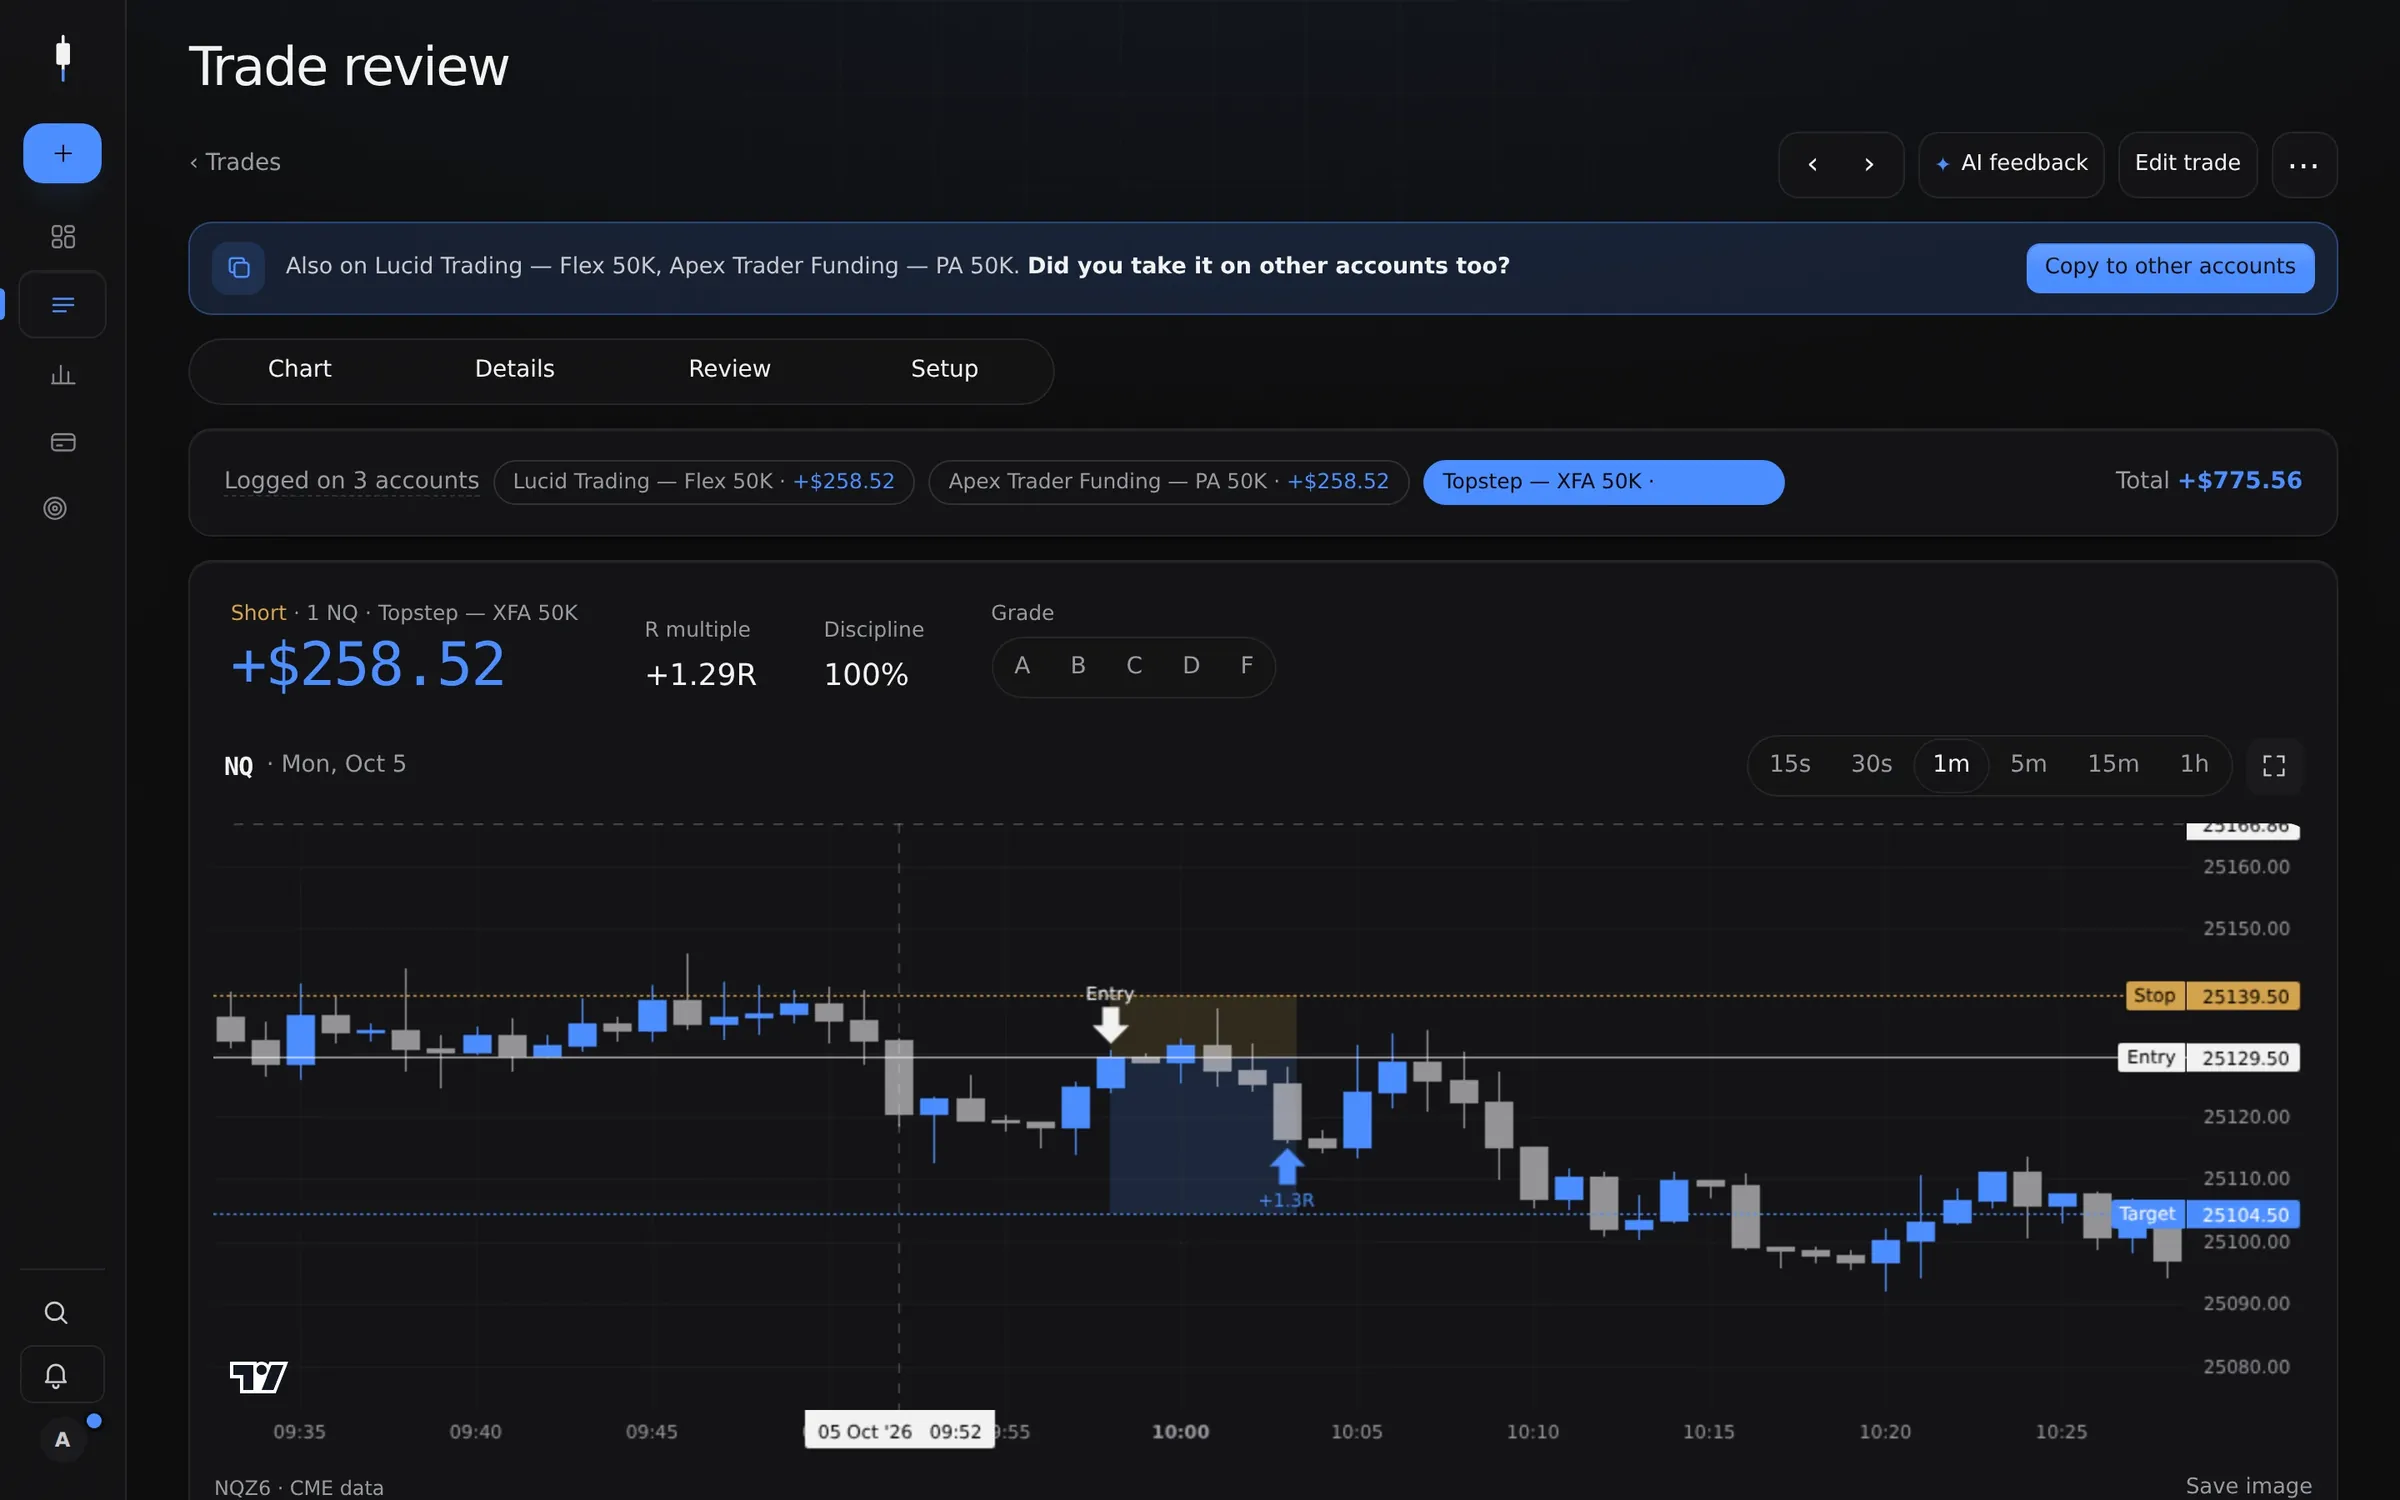Open the bar chart analytics icon
This screenshot has height=1500, width=2400.
pyautogui.click(x=62, y=375)
